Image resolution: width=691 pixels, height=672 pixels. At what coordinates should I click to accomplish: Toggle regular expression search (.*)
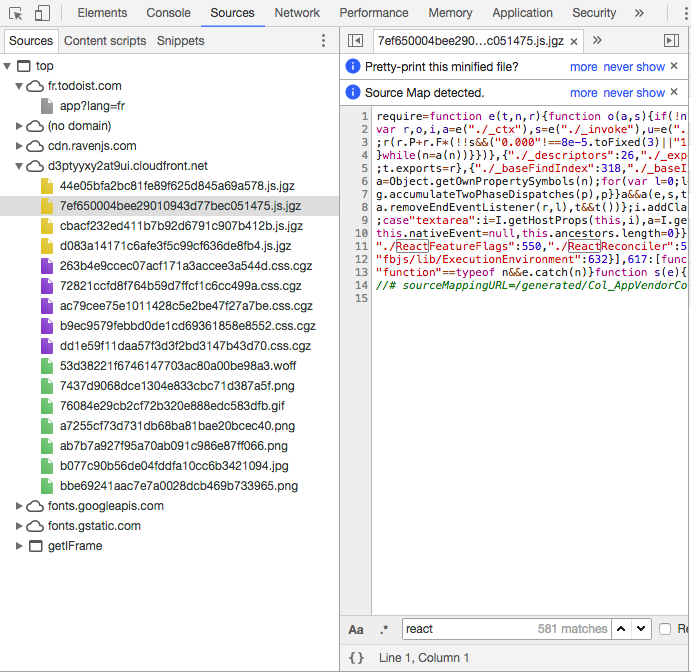coord(384,629)
